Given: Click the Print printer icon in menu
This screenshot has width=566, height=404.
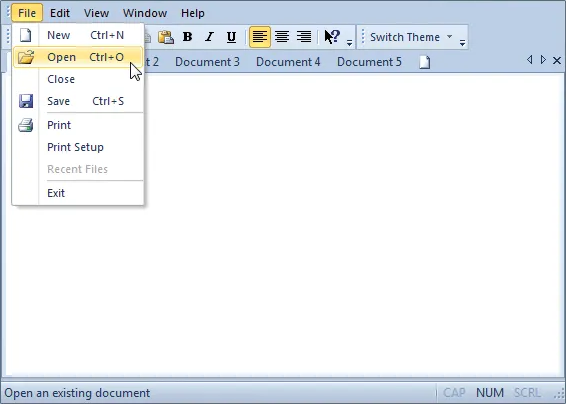Looking at the screenshot, I should (x=26, y=125).
